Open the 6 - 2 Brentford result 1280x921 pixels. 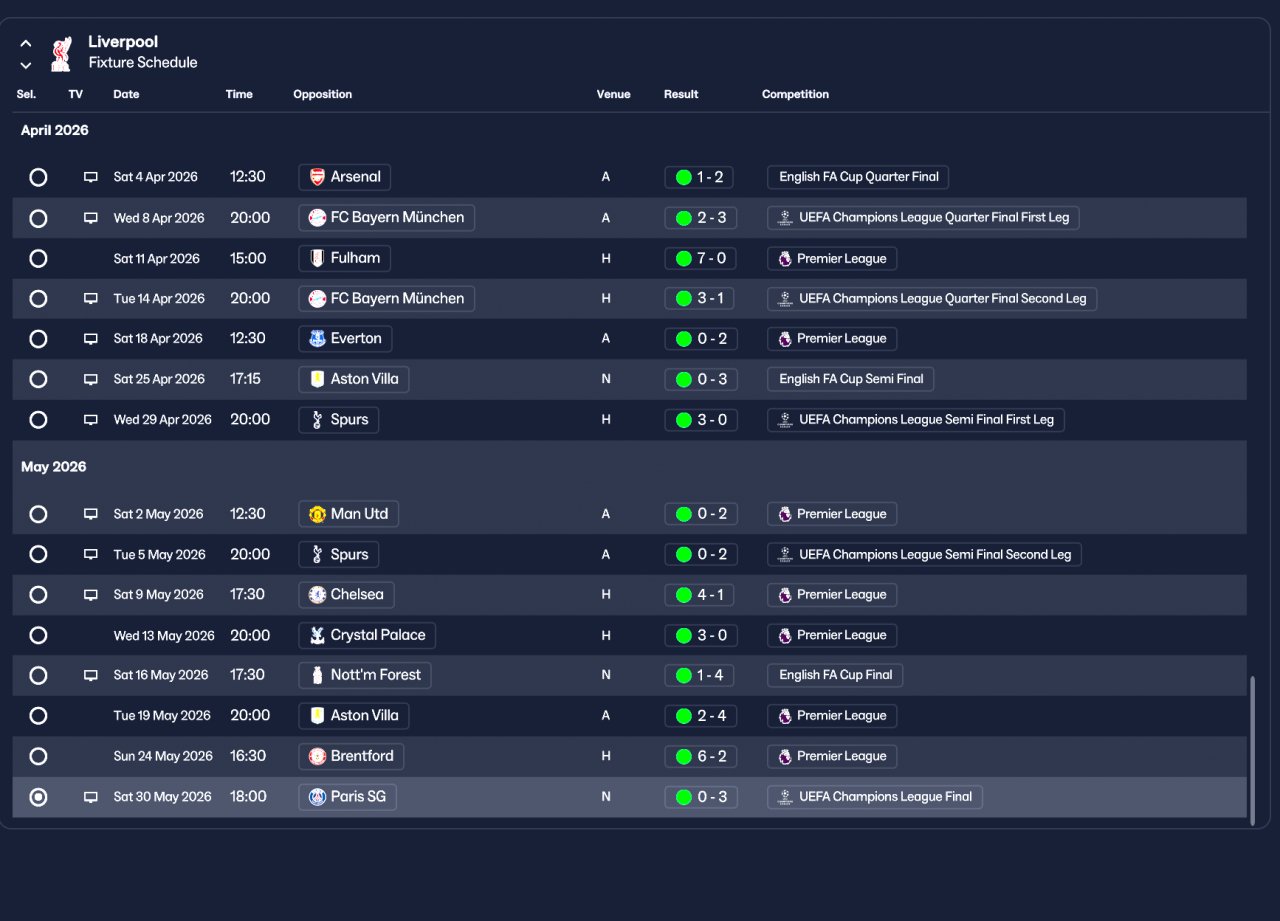[700, 756]
